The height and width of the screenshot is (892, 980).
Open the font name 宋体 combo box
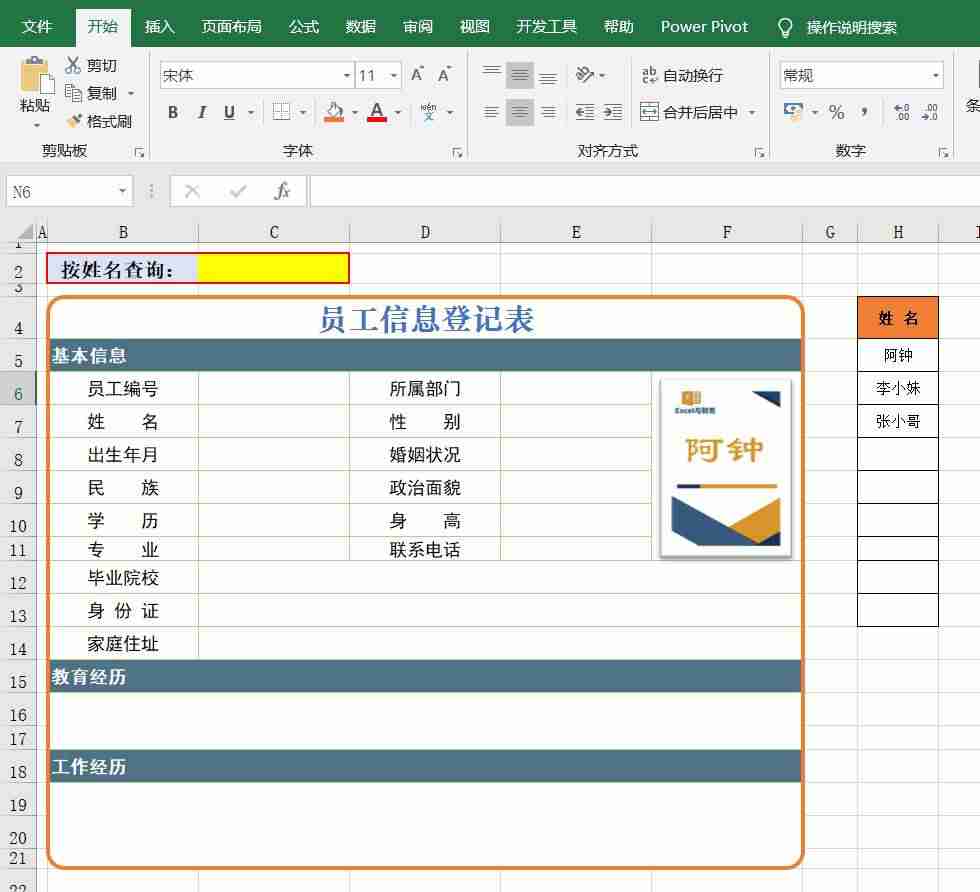click(256, 75)
